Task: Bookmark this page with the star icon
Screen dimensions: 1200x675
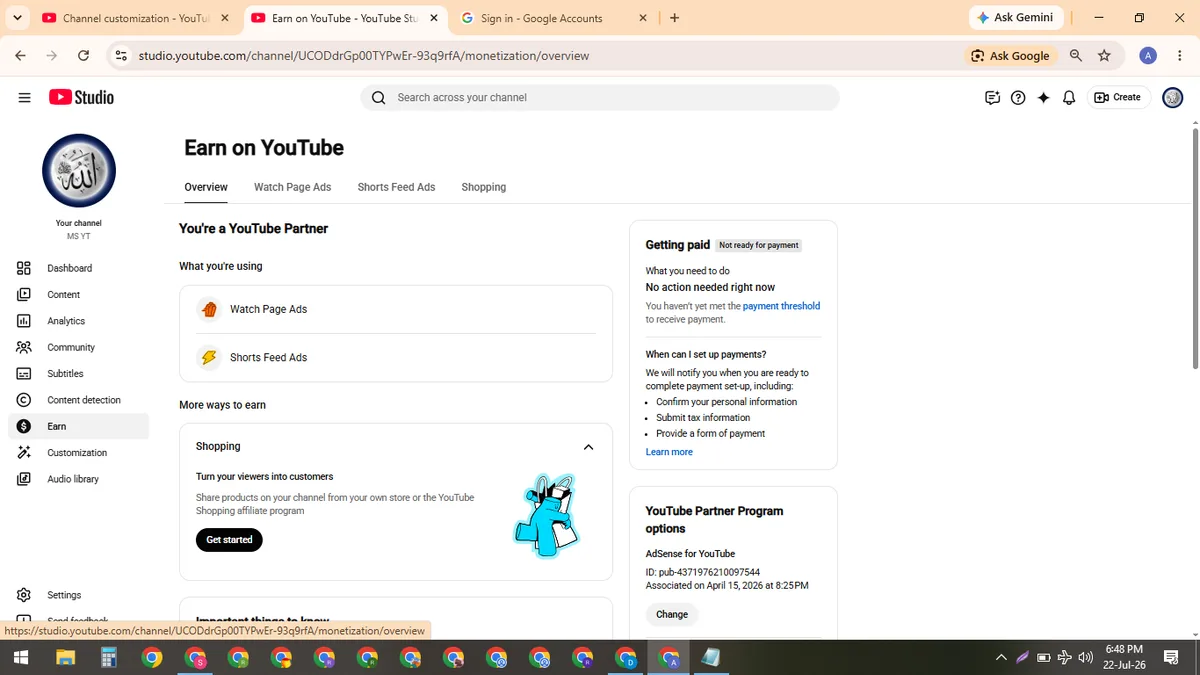Action: (1104, 56)
